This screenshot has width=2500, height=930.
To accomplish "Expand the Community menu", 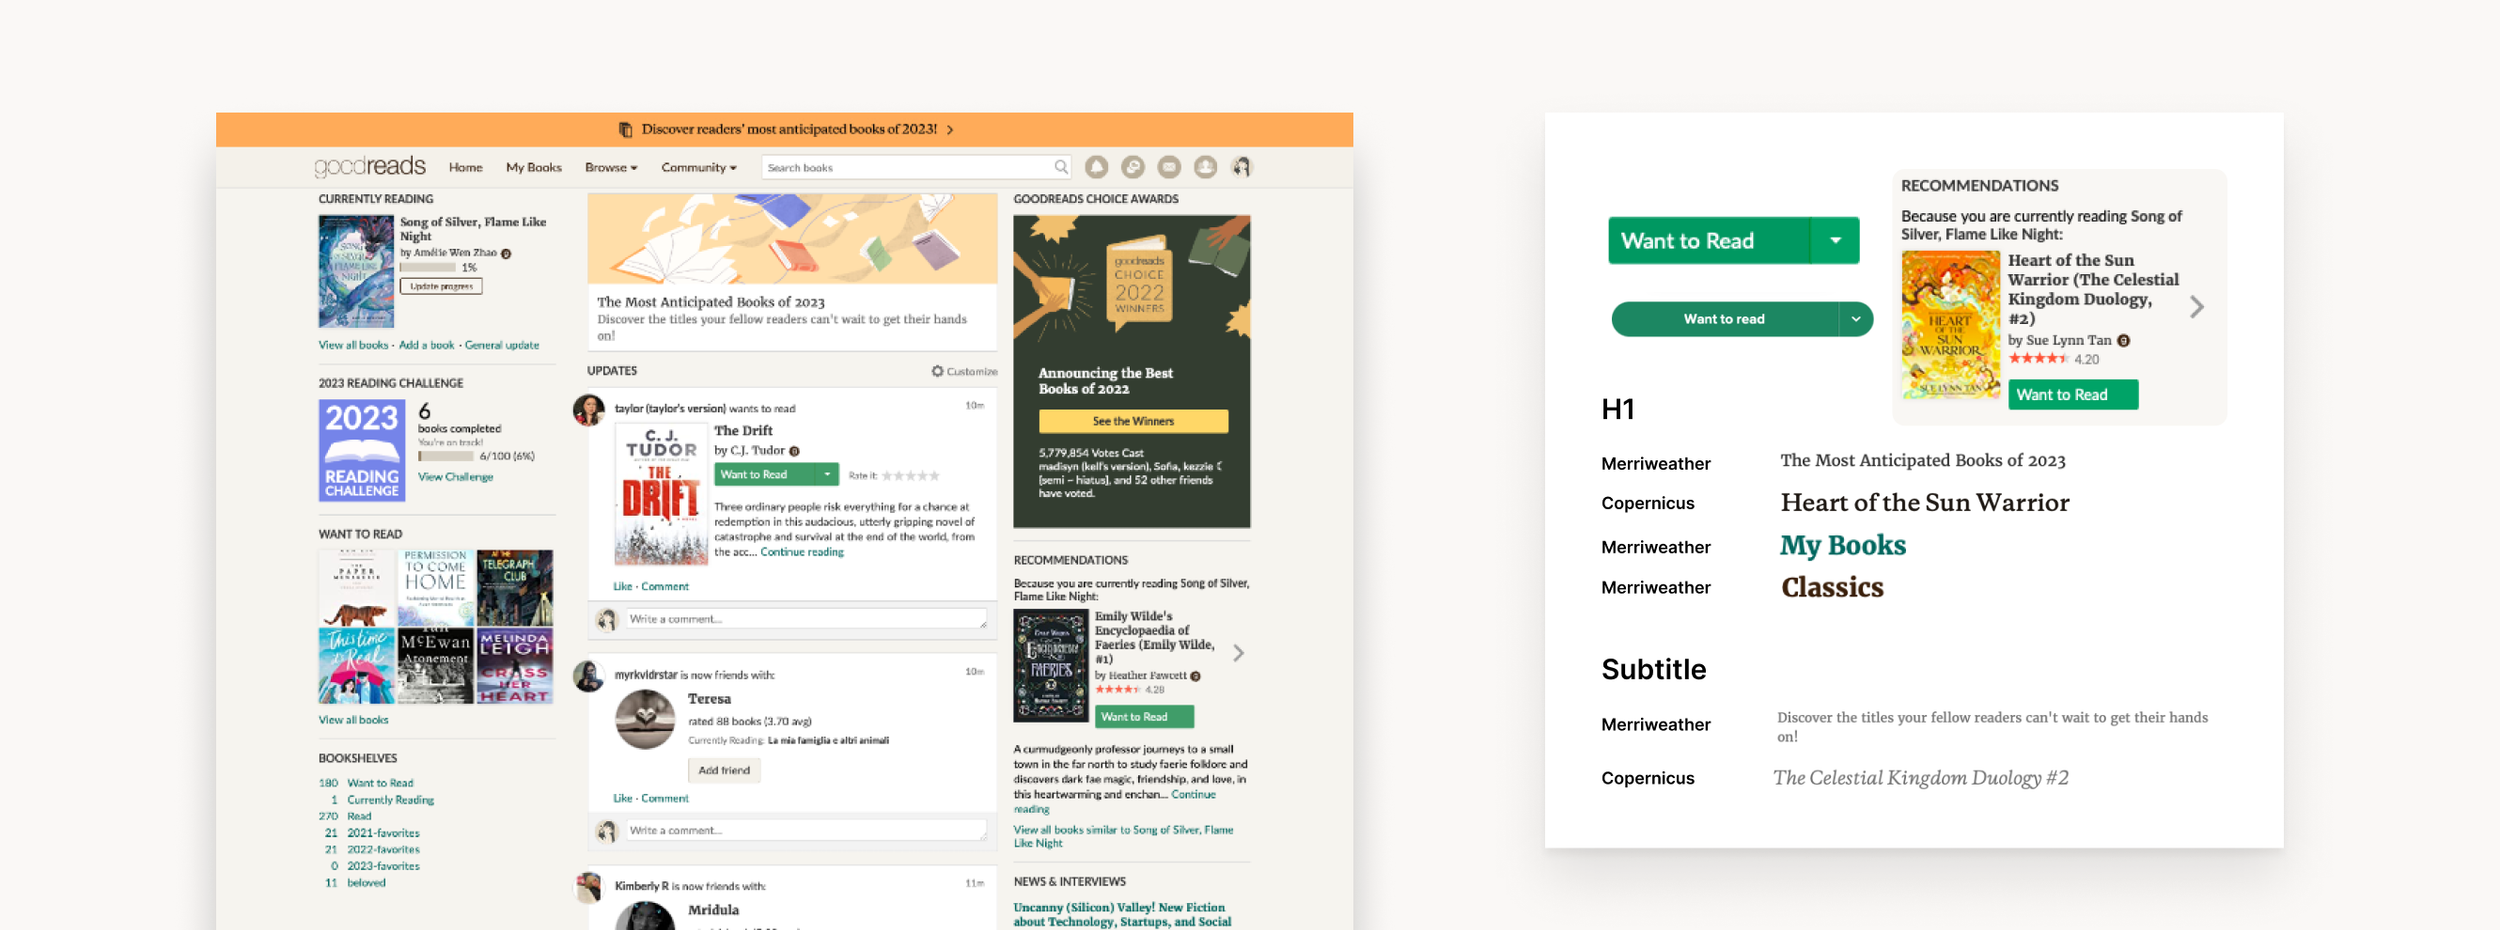I will (x=699, y=168).
